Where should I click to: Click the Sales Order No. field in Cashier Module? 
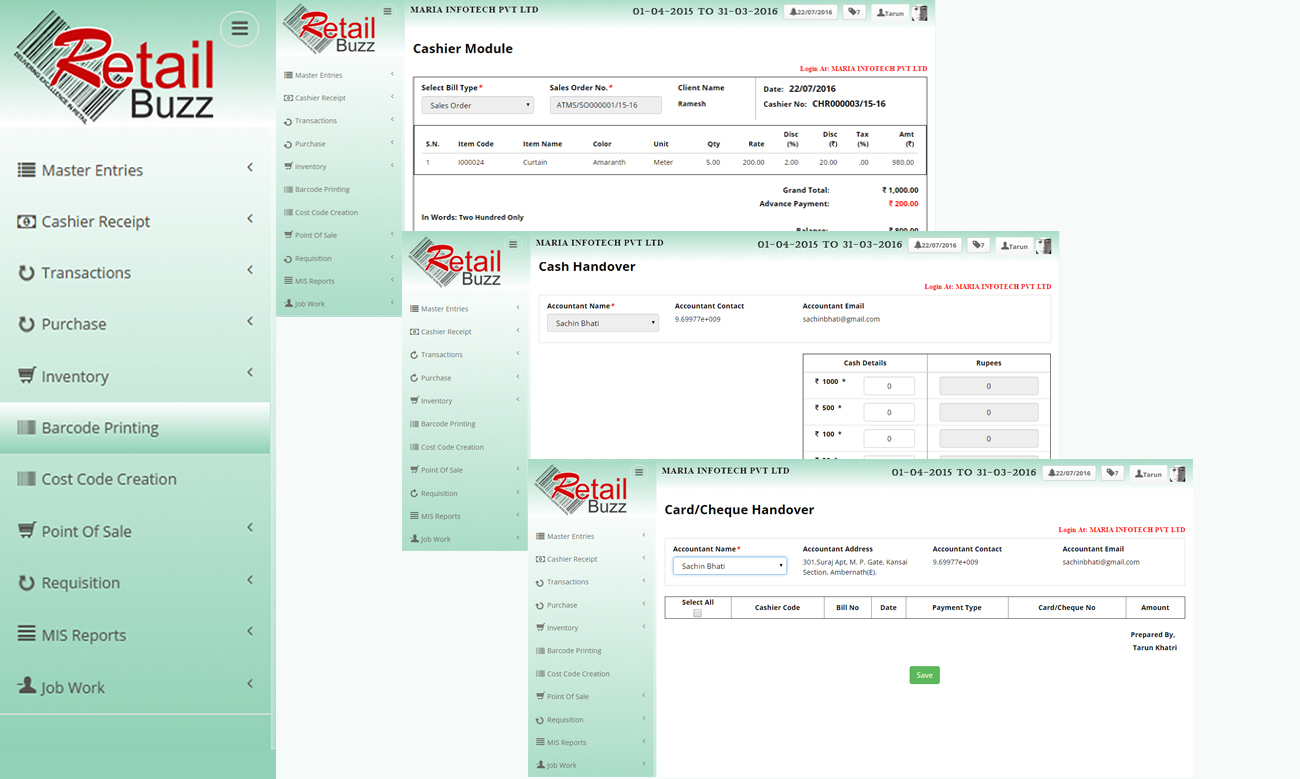click(x=606, y=105)
